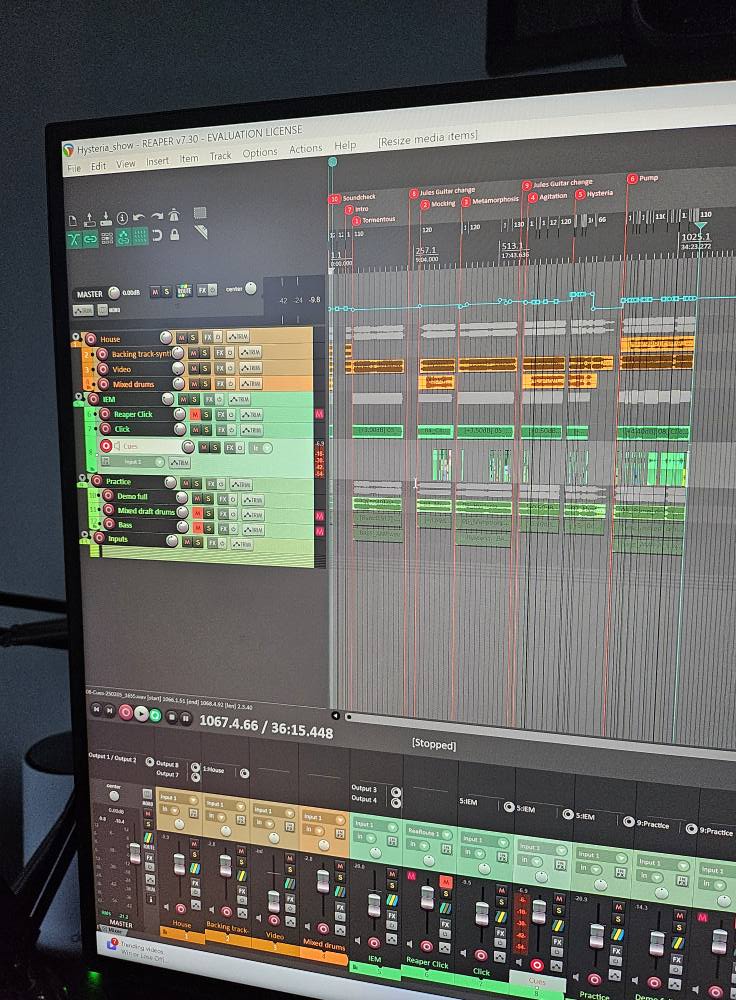
Task: Go to project start transport button
Action: click(x=96, y=709)
